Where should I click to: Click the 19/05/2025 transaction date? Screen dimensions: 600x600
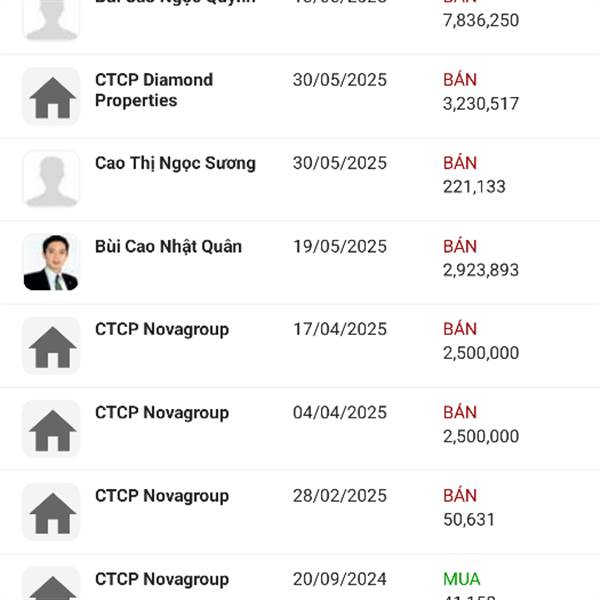(x=339, y=246)
